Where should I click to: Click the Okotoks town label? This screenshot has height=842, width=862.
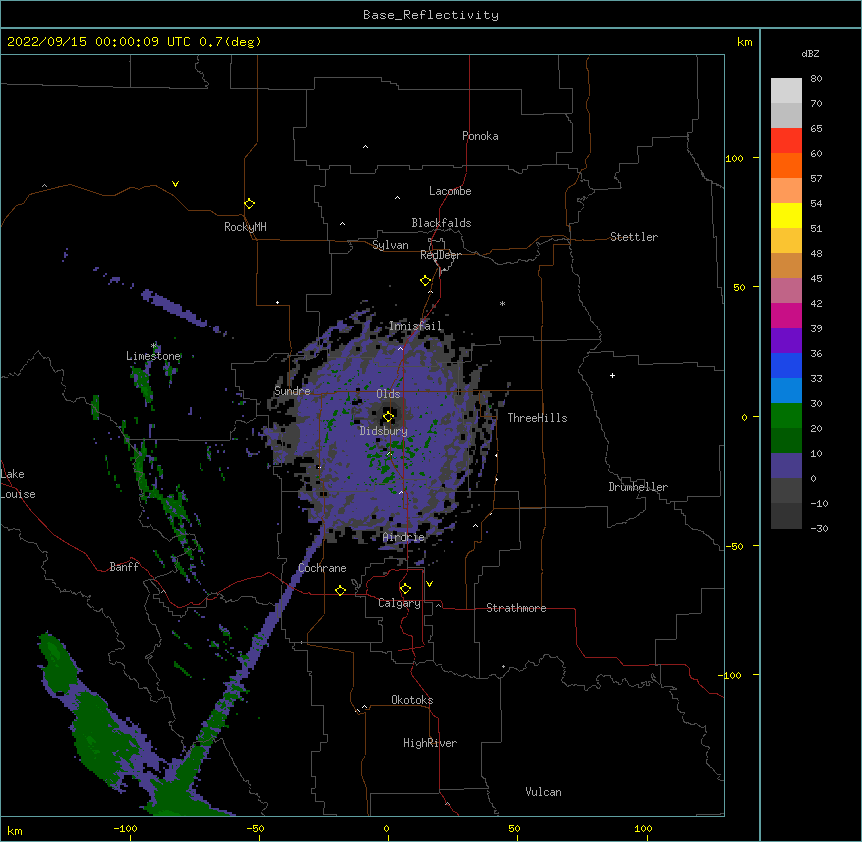pos(412,700)
